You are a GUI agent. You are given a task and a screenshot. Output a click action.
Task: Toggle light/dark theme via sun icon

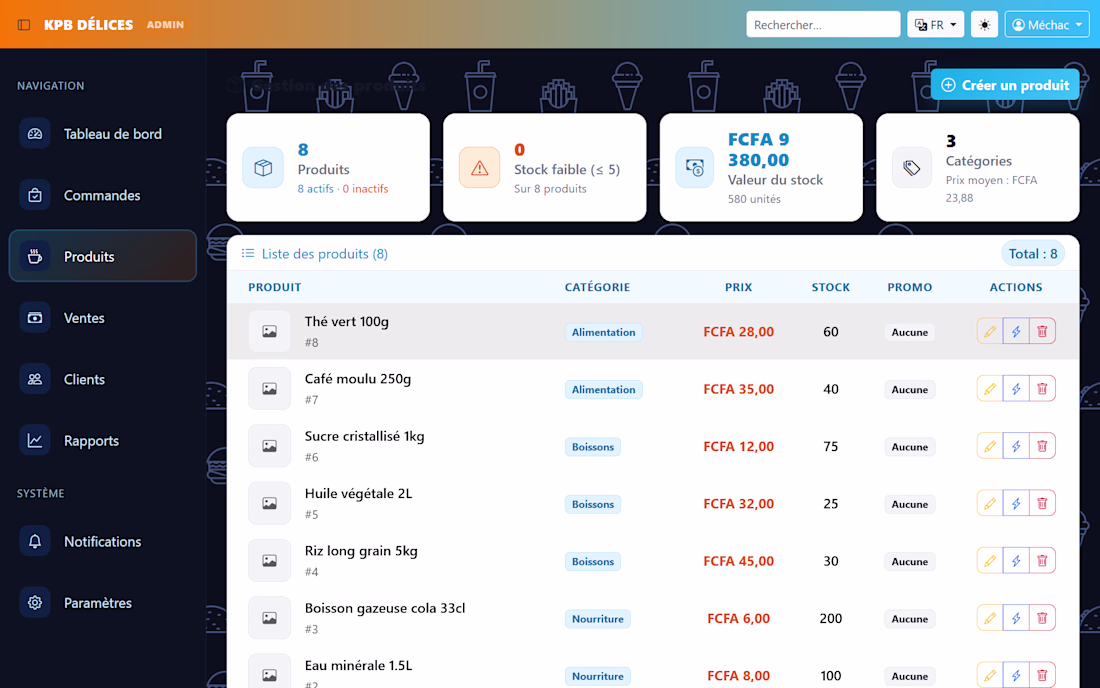pos(984,25)
